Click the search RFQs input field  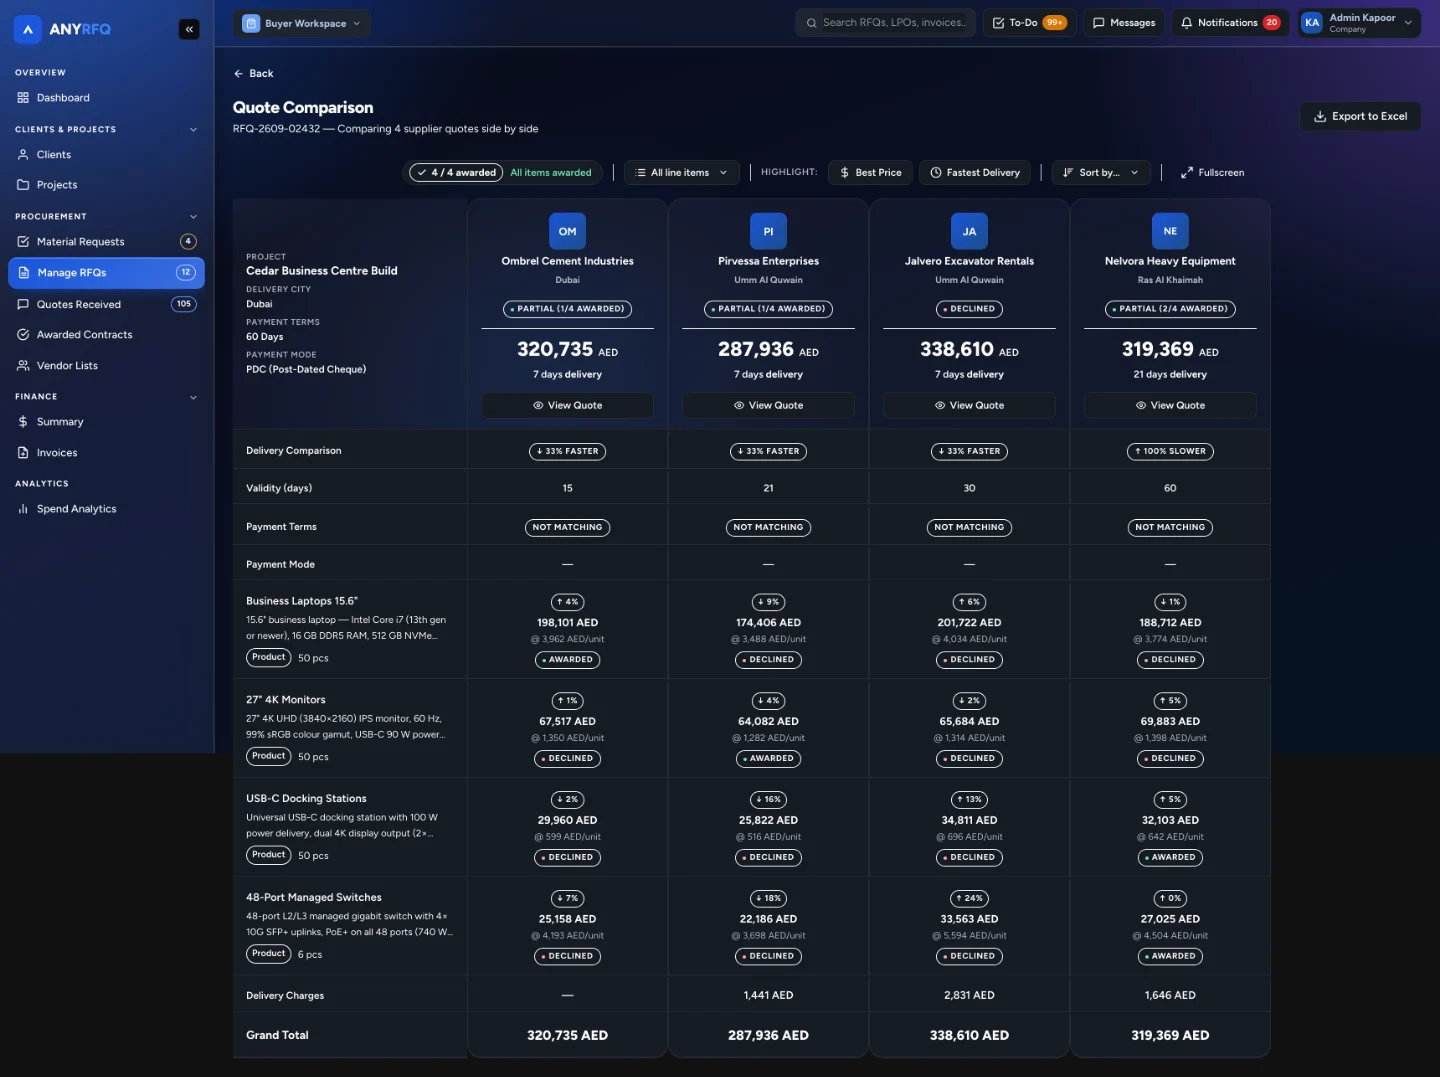click(886, 23)
